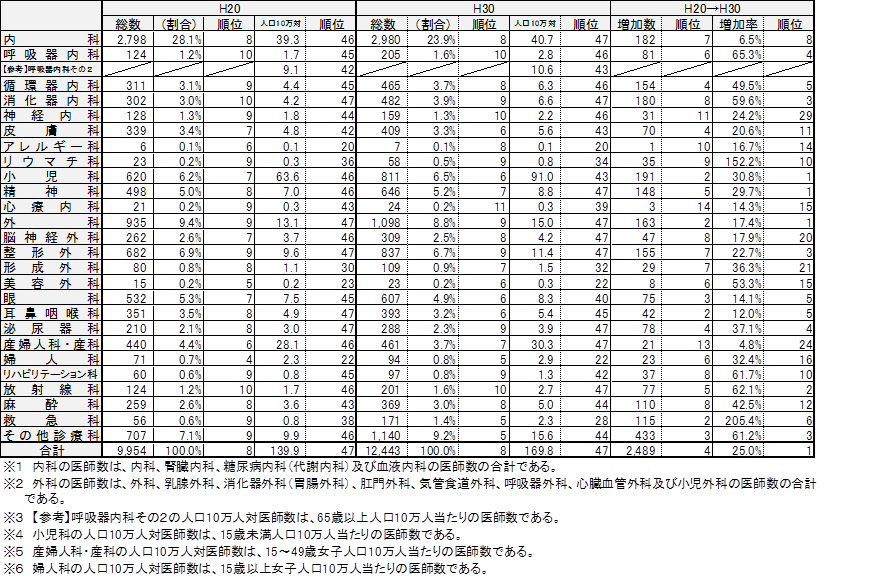Click the H20 column group header
Screen dimensions: 877x577
tap(230, 7)
